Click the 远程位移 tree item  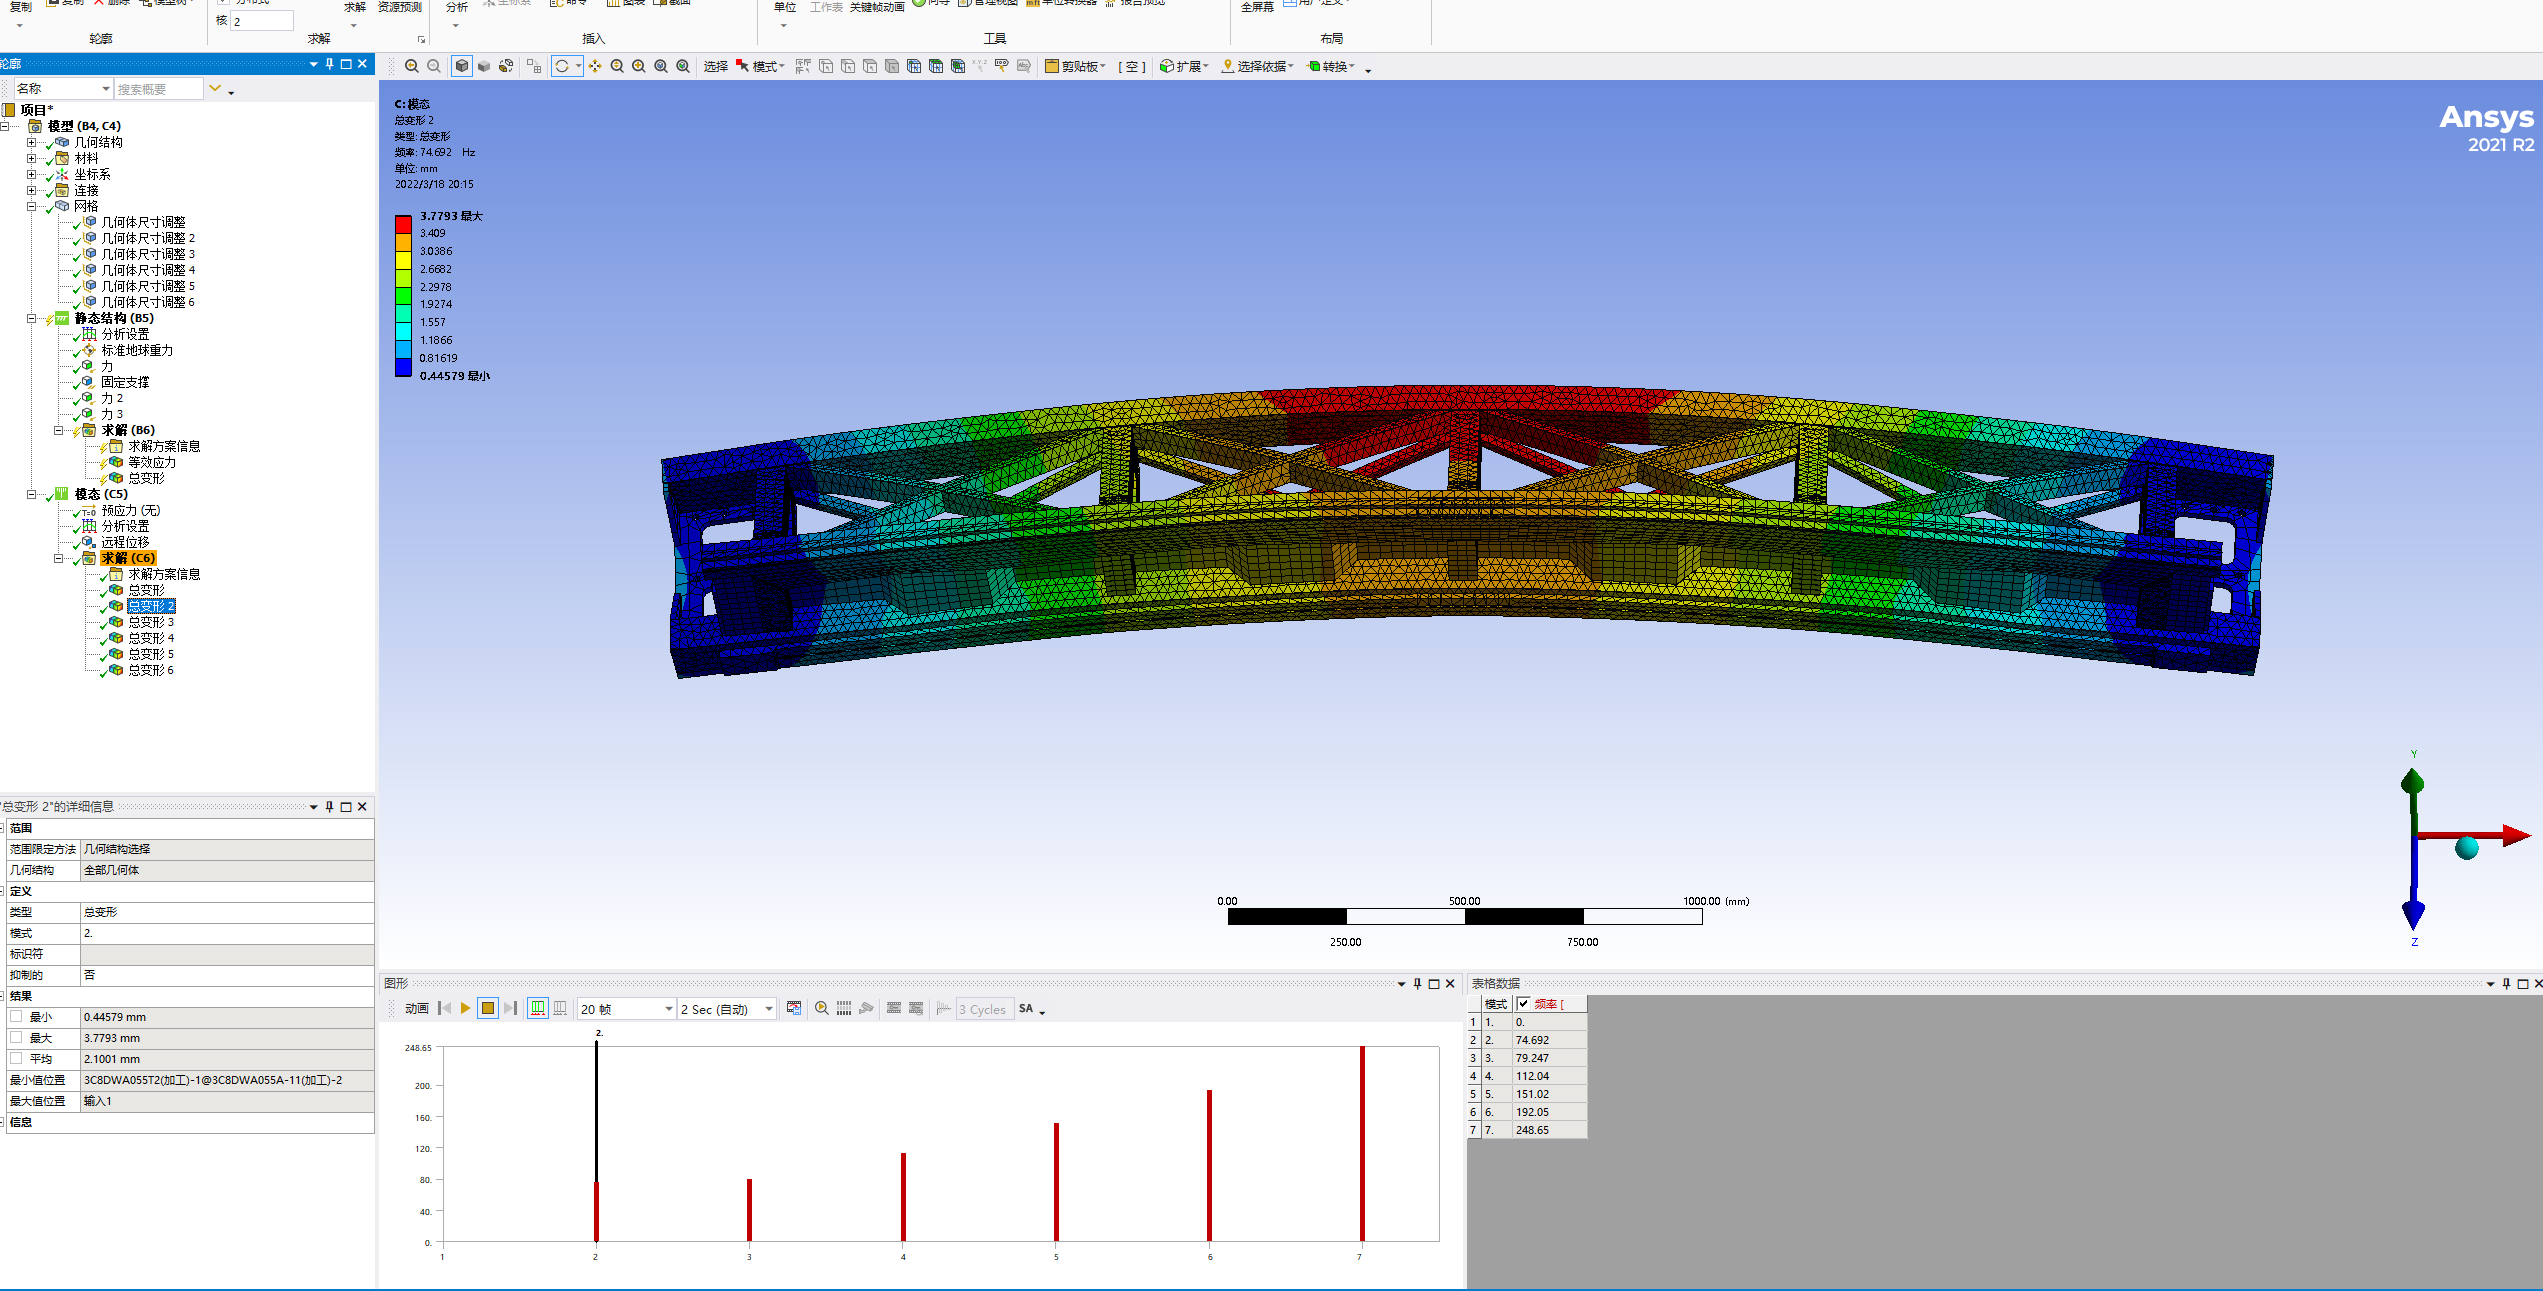124,542
